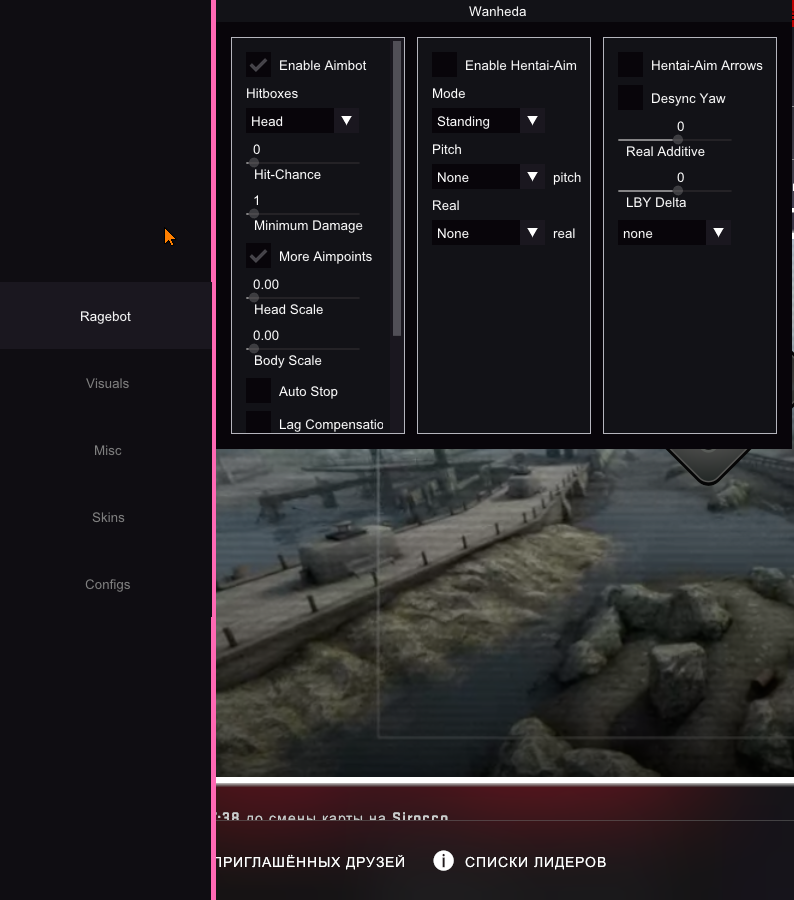
Task: Enable Hentai-Aim Arrows checkbox
Action: (x=631, y=65)
